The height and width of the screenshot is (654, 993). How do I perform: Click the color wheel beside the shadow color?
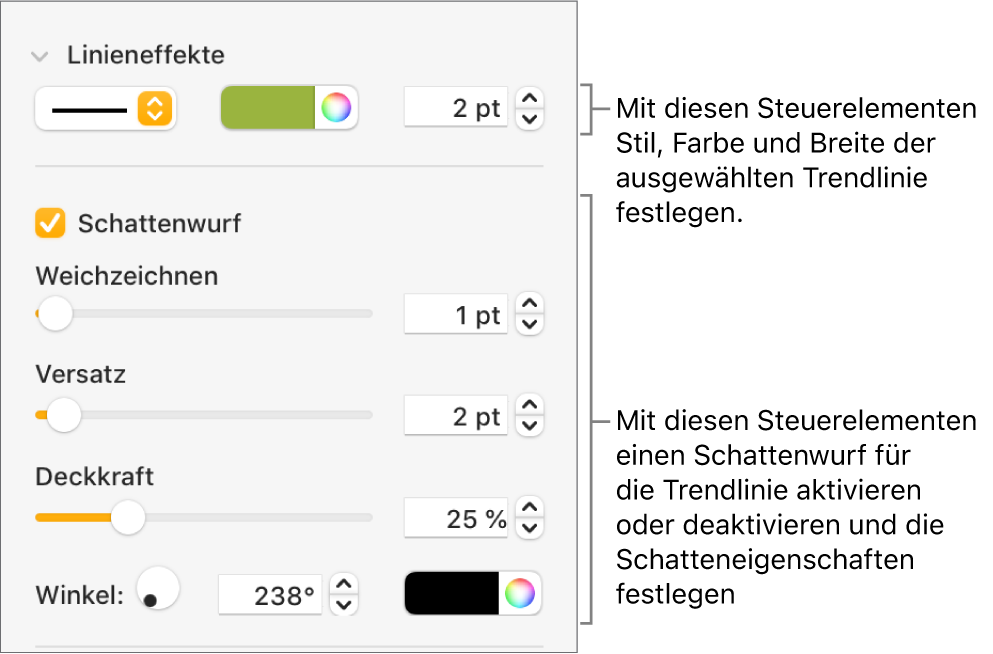point(522,592)
